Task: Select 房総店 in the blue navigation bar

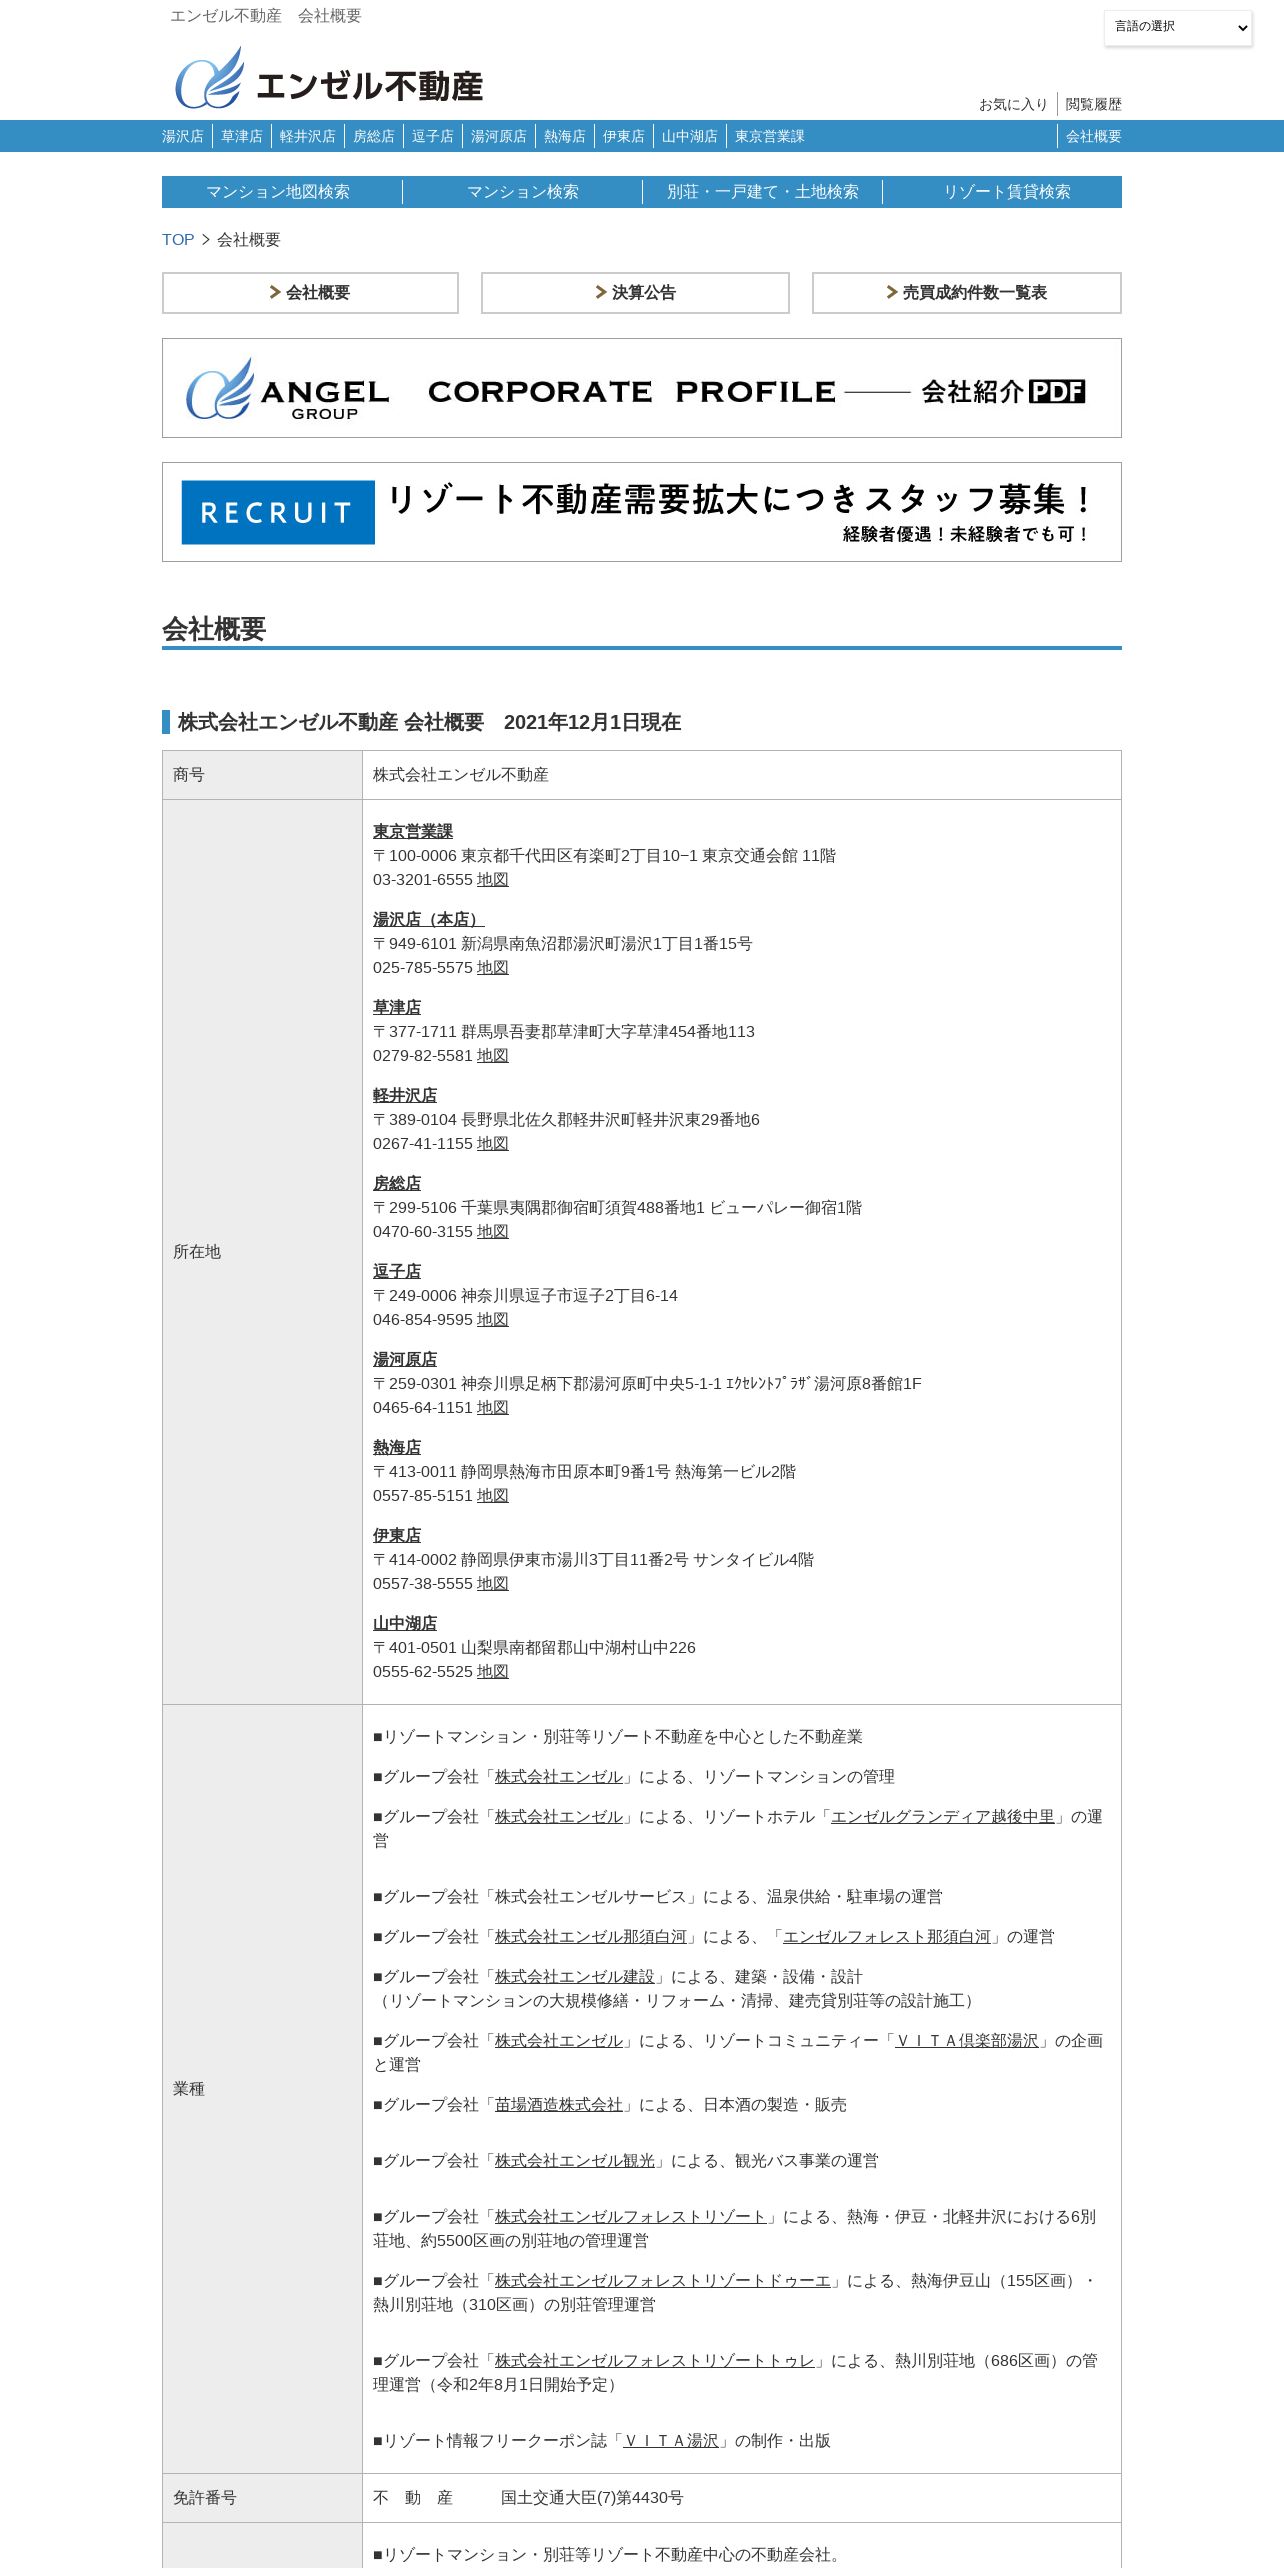Action: [x=374, y=136]
